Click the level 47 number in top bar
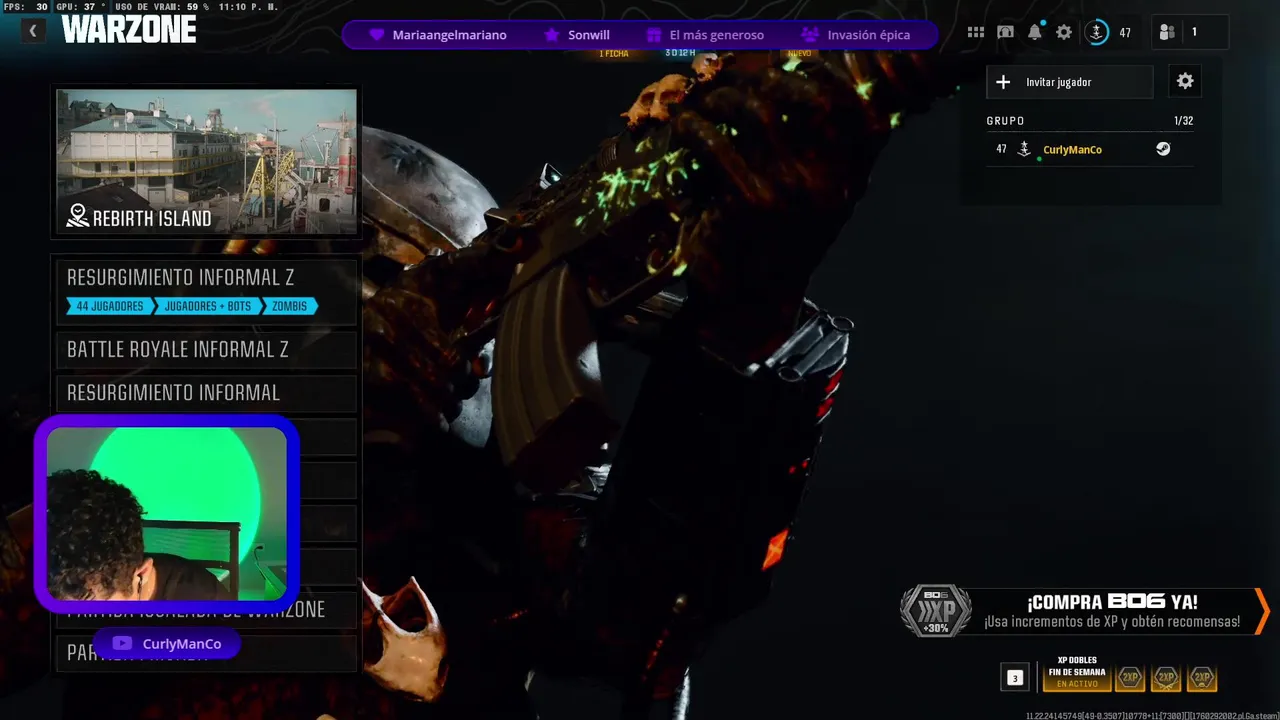Screen dimensions: 1280x720 (x=1125, y=33)
